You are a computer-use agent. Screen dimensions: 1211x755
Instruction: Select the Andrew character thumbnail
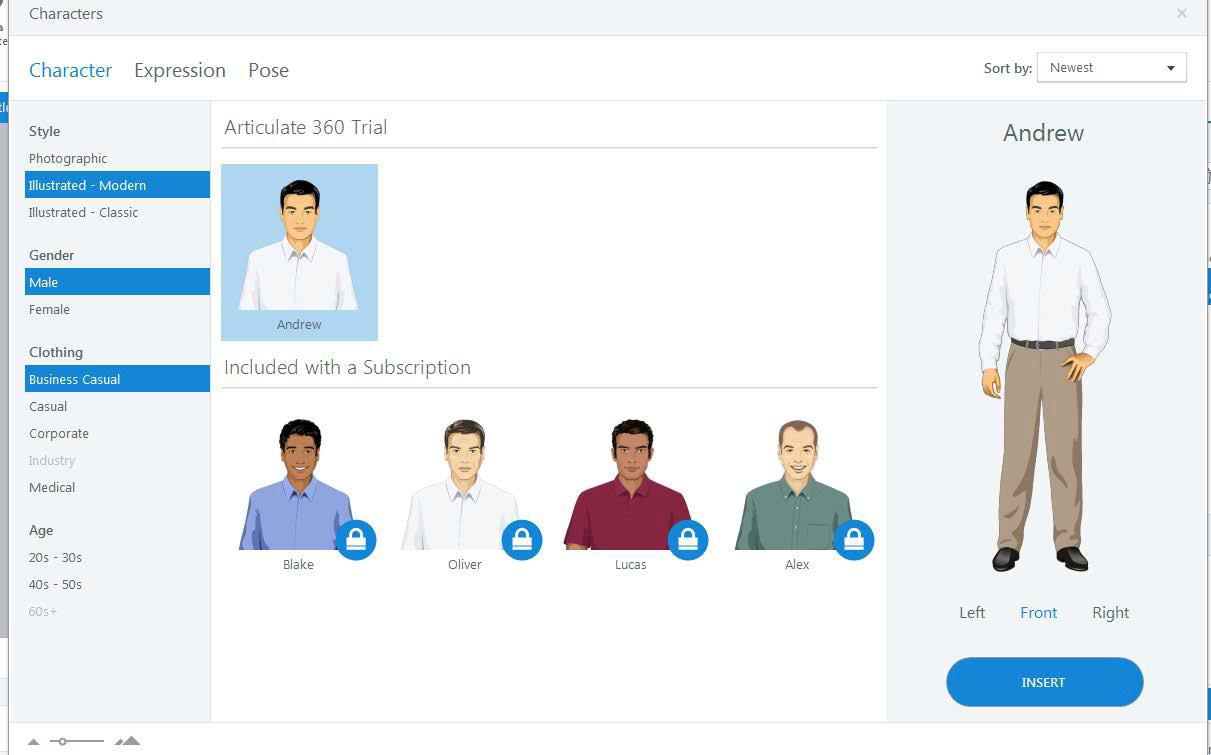pos(299,252)
